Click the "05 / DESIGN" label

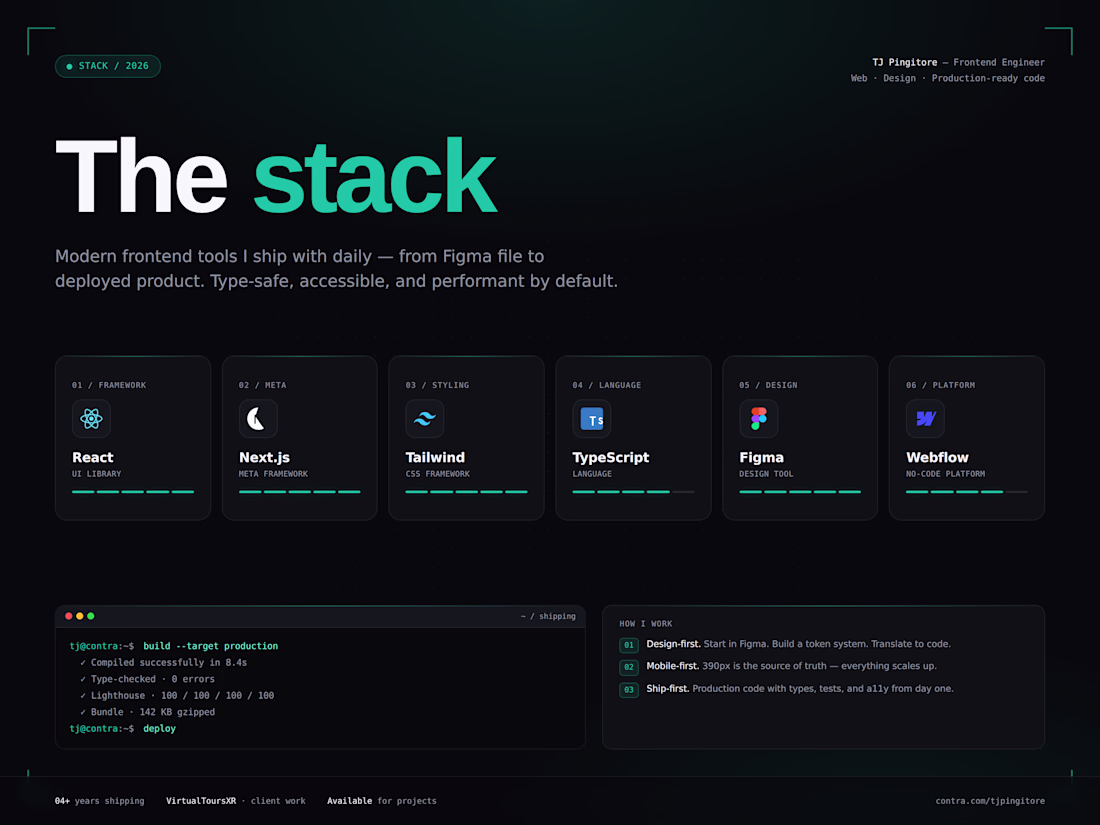[768, 385]
